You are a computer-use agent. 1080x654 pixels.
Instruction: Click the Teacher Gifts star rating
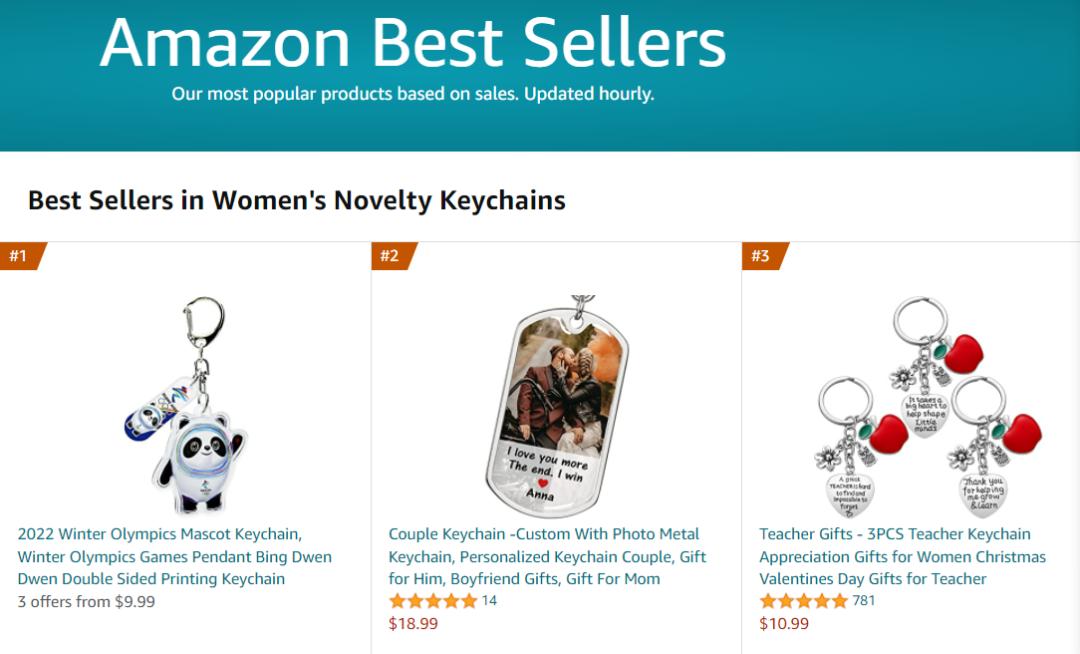pyautogui.click(x=804, y=601)
